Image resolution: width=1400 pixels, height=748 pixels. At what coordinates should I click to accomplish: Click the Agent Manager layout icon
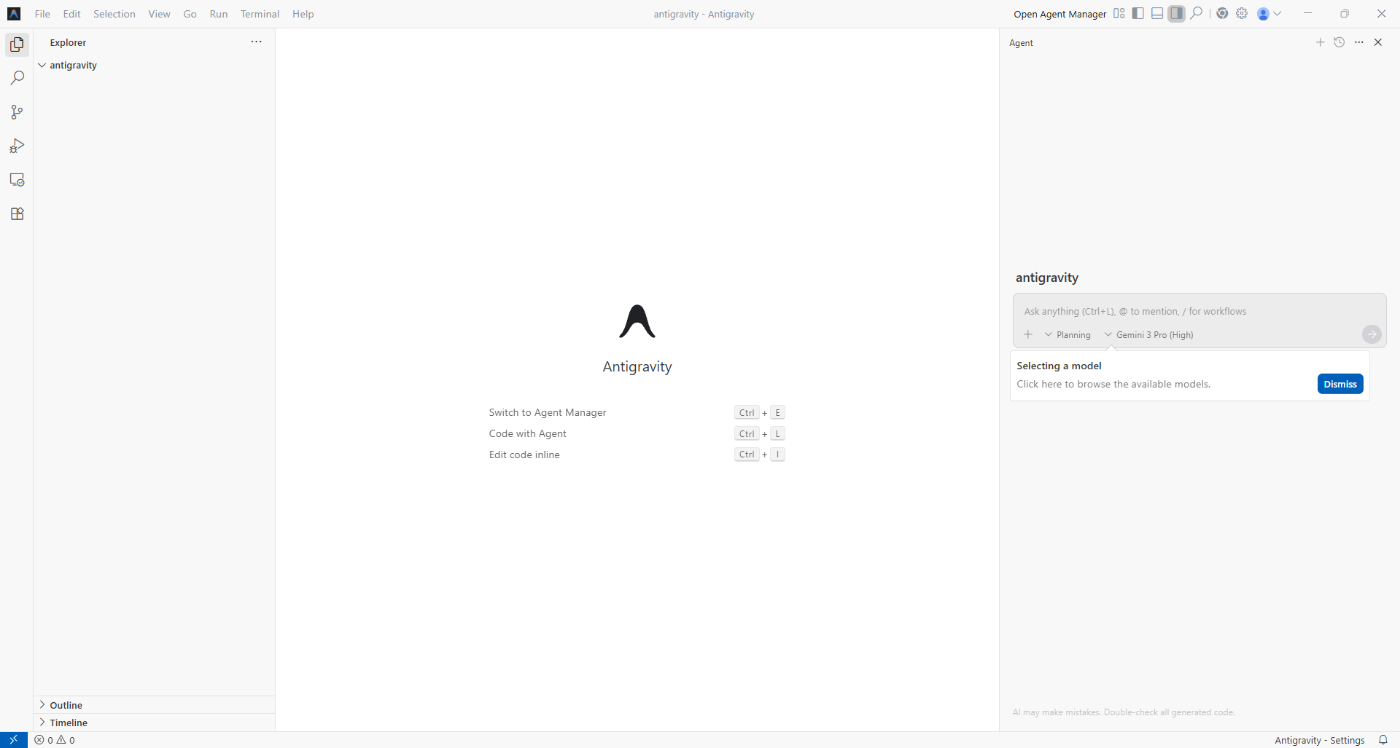coord(1119,14)
